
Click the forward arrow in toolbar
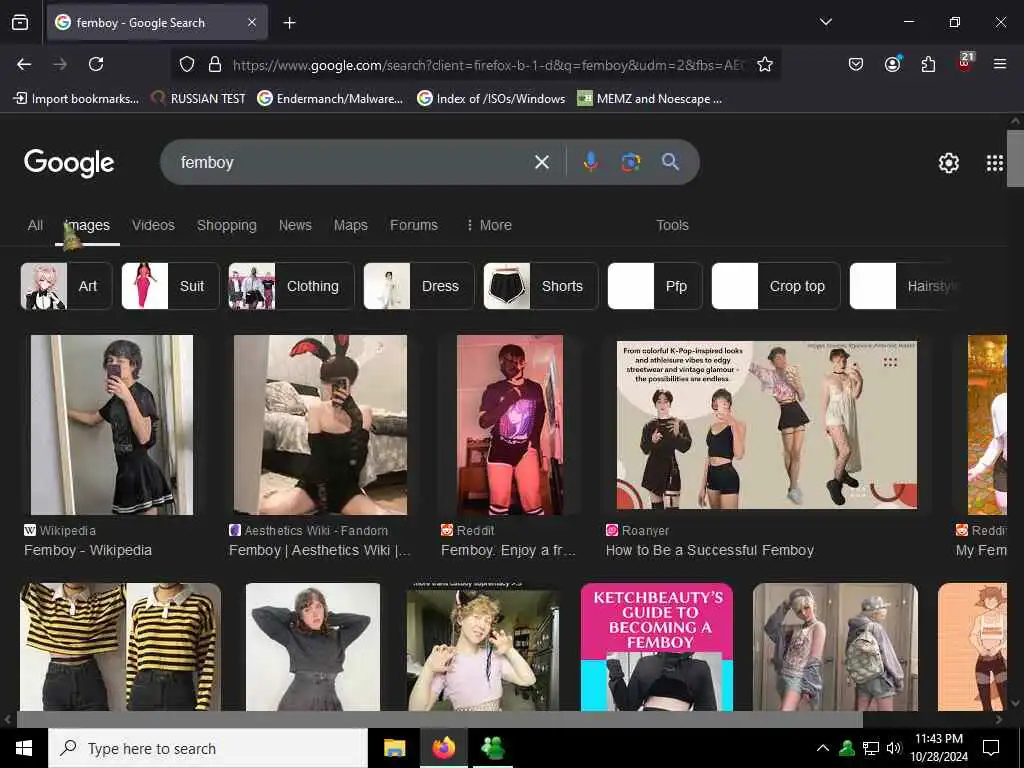(x=60, y=64)
